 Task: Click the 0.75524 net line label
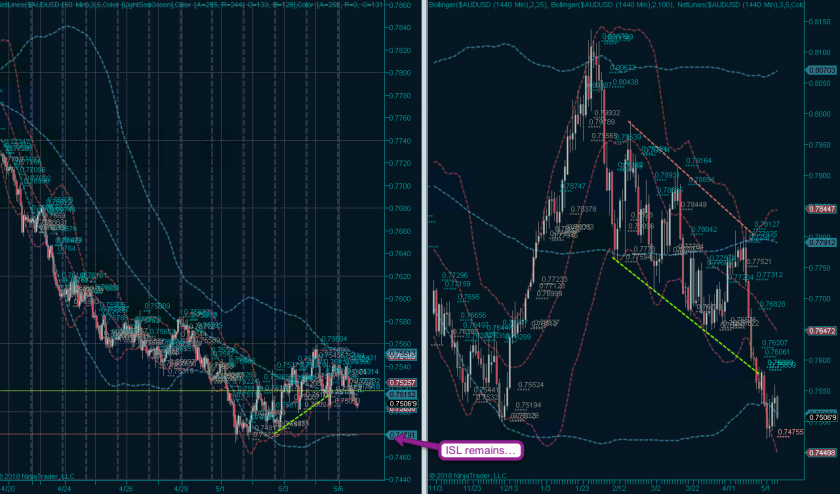(531, 385)
